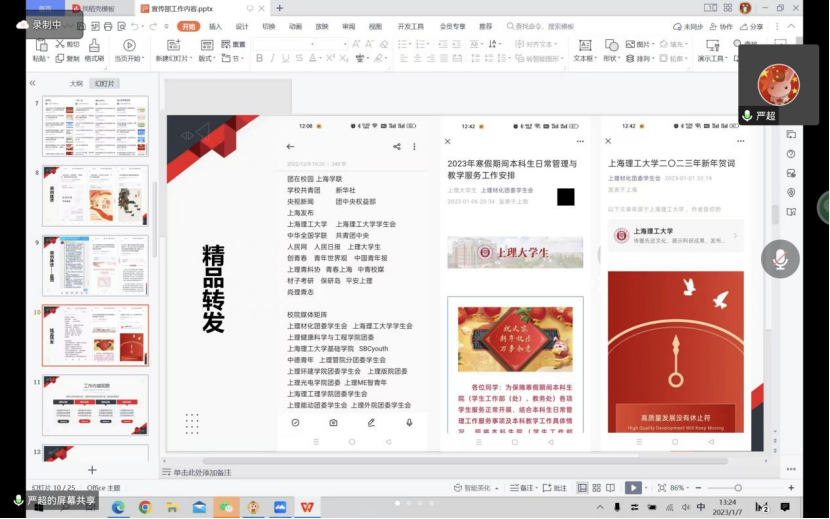This screenshot has width=830, height=519.
Task: Add a new slide with the plus button
Action: 92,470
